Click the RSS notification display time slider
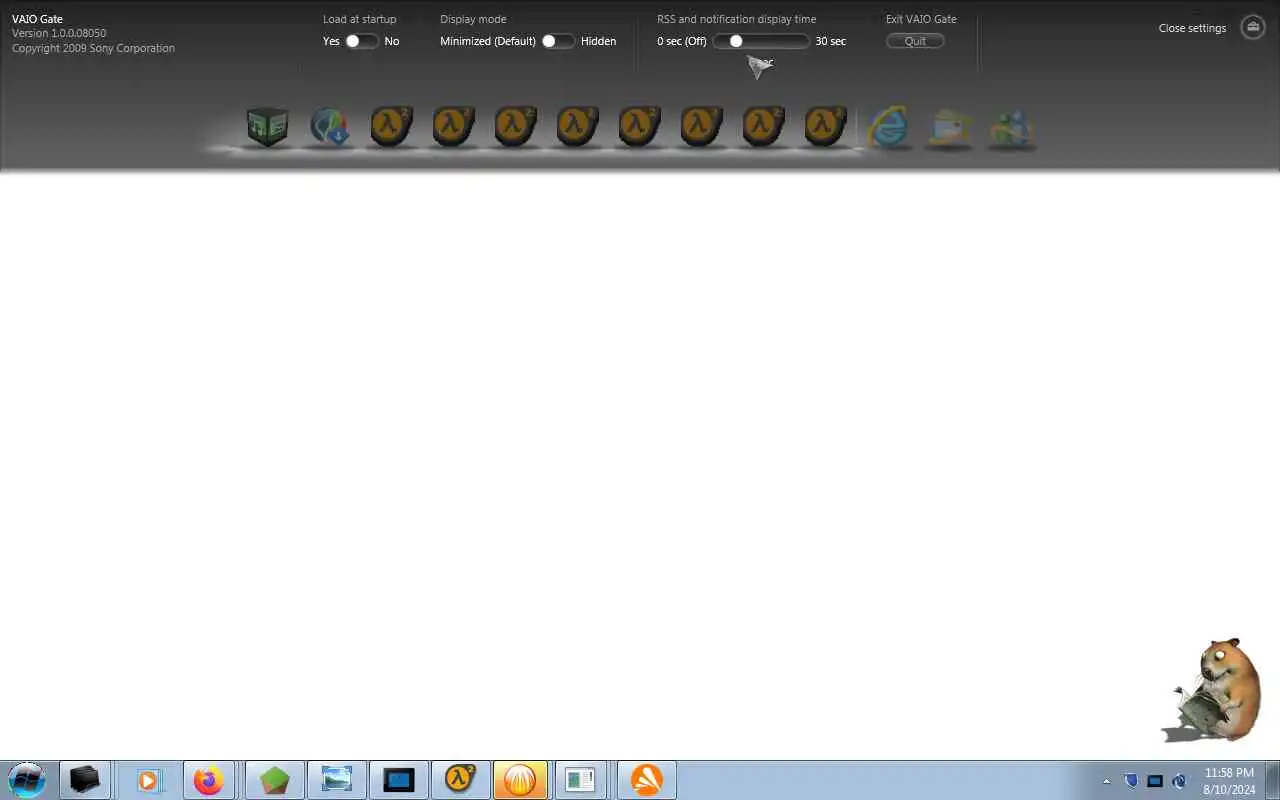The image size is (1280, 800). click(x=761, y=41)
